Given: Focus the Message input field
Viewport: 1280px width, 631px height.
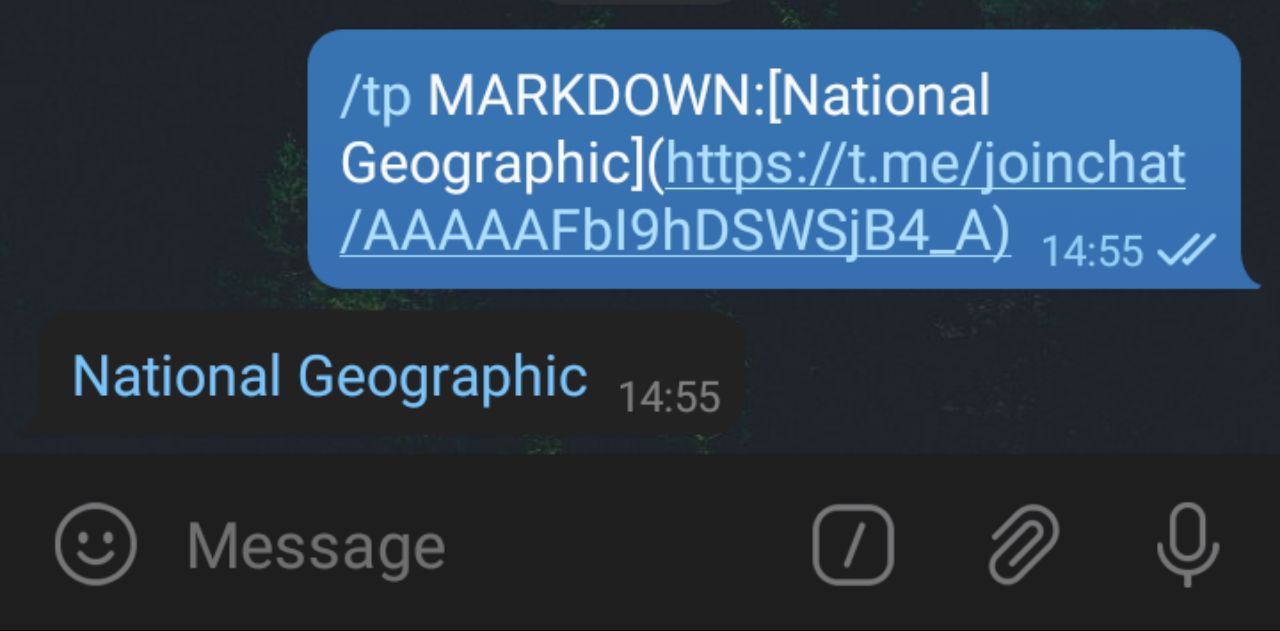Looking at the screenshot, I should coord(480,546).
